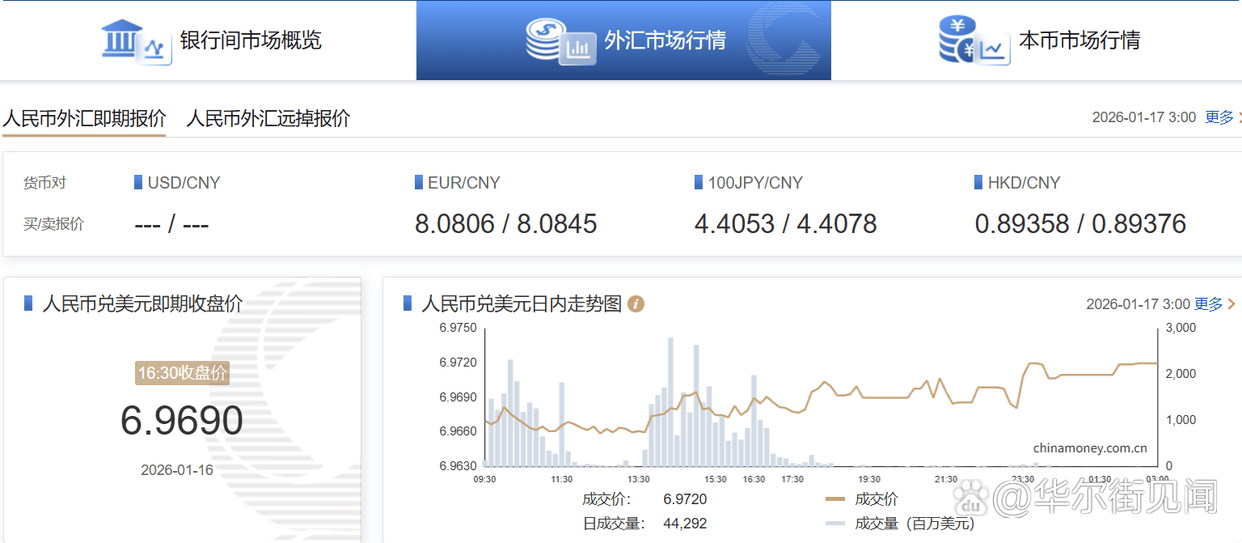The image size is (1242, 543).
Task: Switch to 人民币外汇远掉报价 tab
Action: (x=268, y=118)
